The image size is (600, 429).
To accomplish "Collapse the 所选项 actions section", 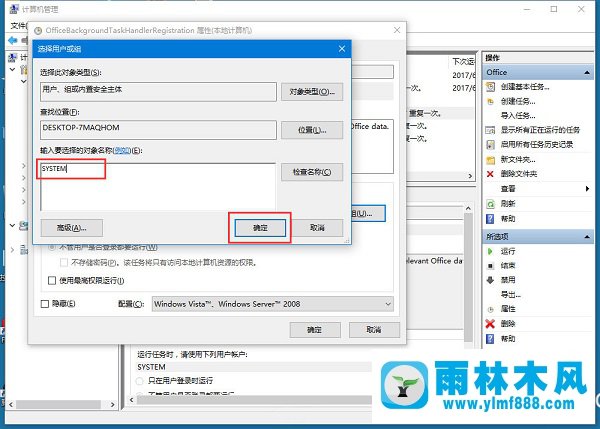I will coord(587,237).
